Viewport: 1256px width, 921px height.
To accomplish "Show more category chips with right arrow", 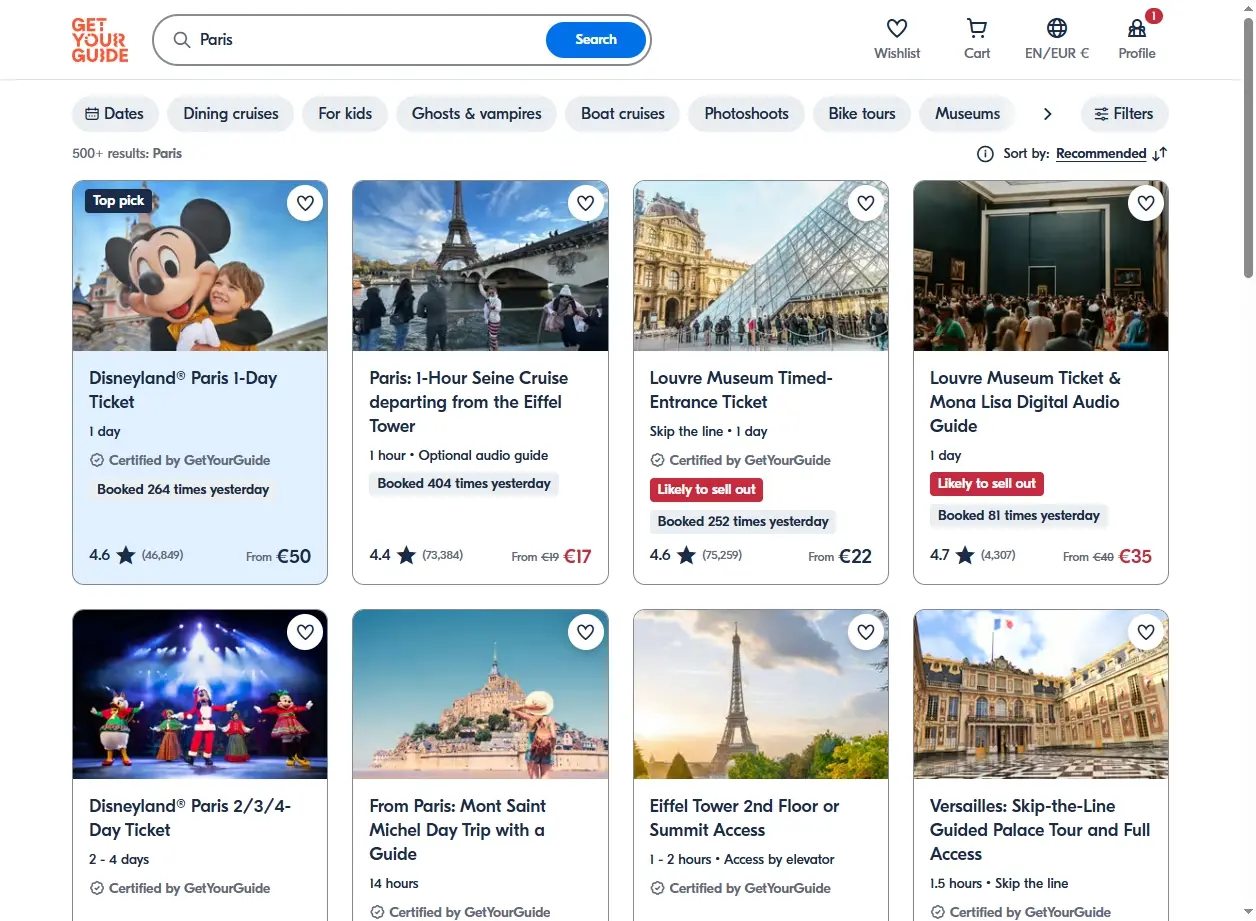I will pyautogui.click(x=1047, y=114).
